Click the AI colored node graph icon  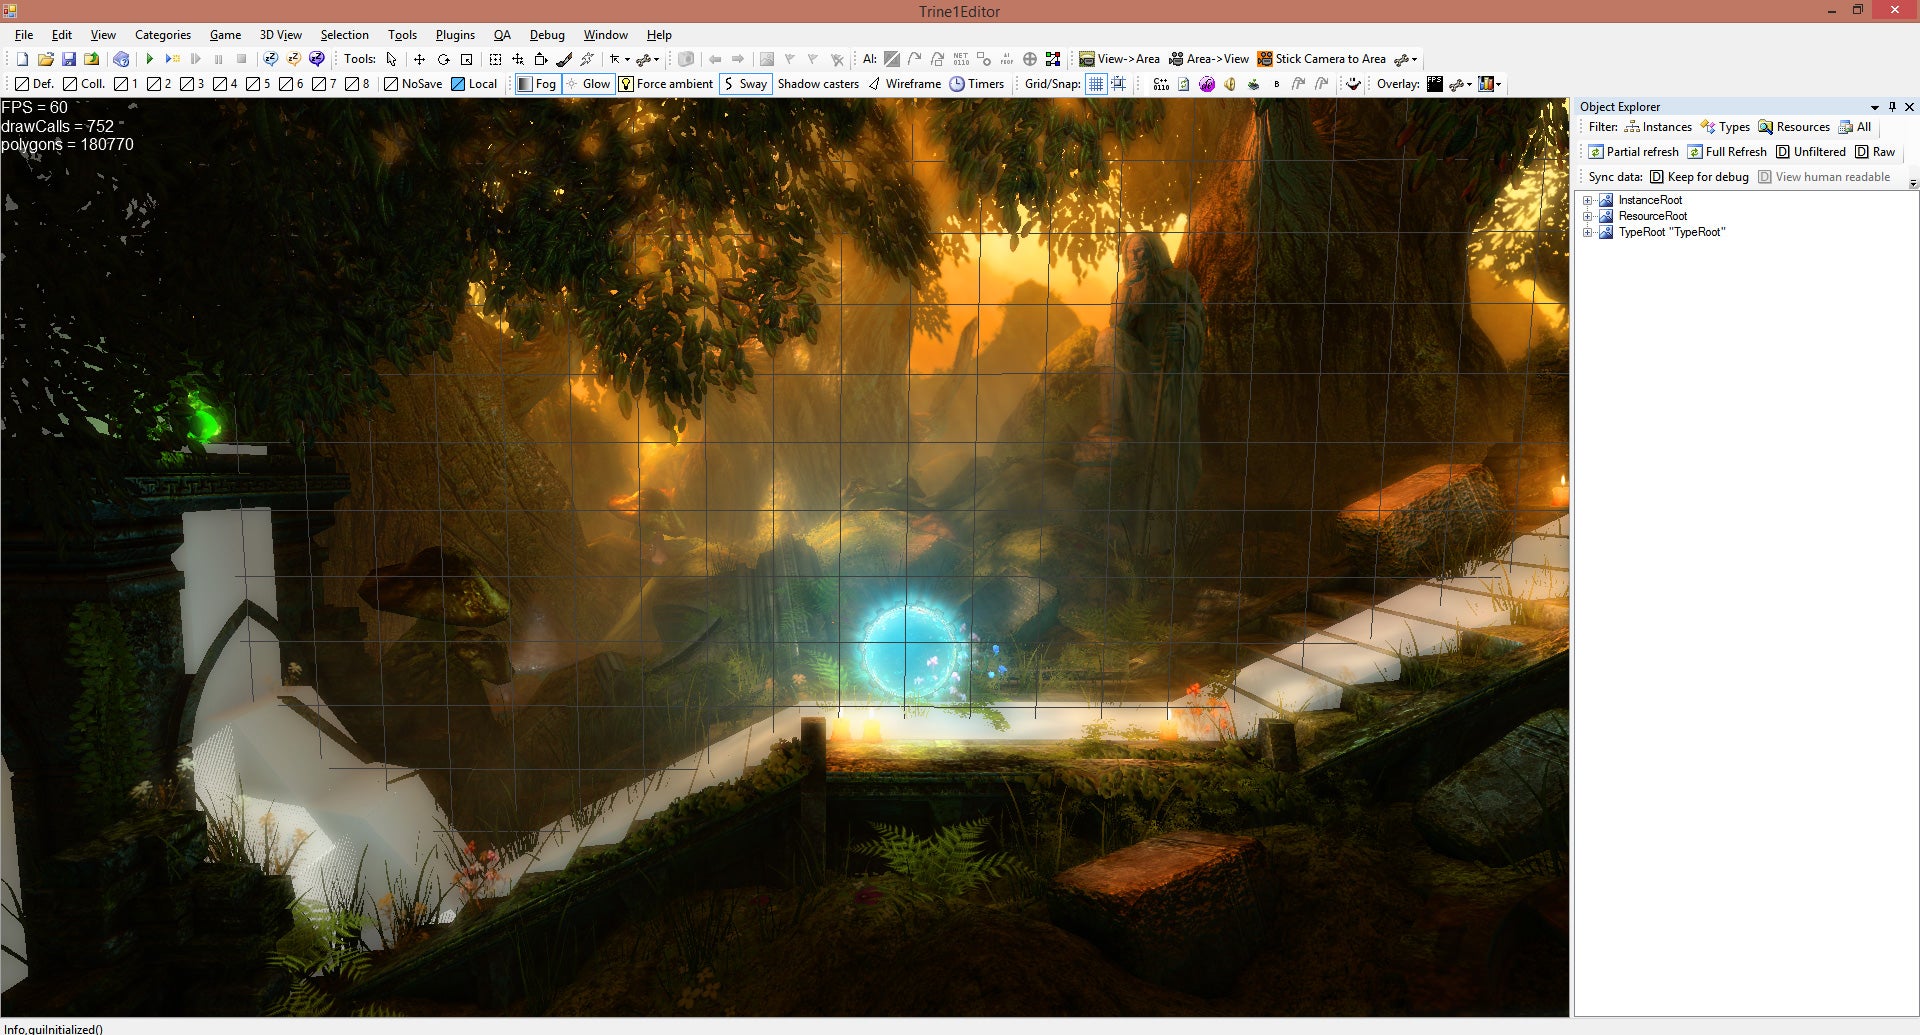click(1053, 59)
